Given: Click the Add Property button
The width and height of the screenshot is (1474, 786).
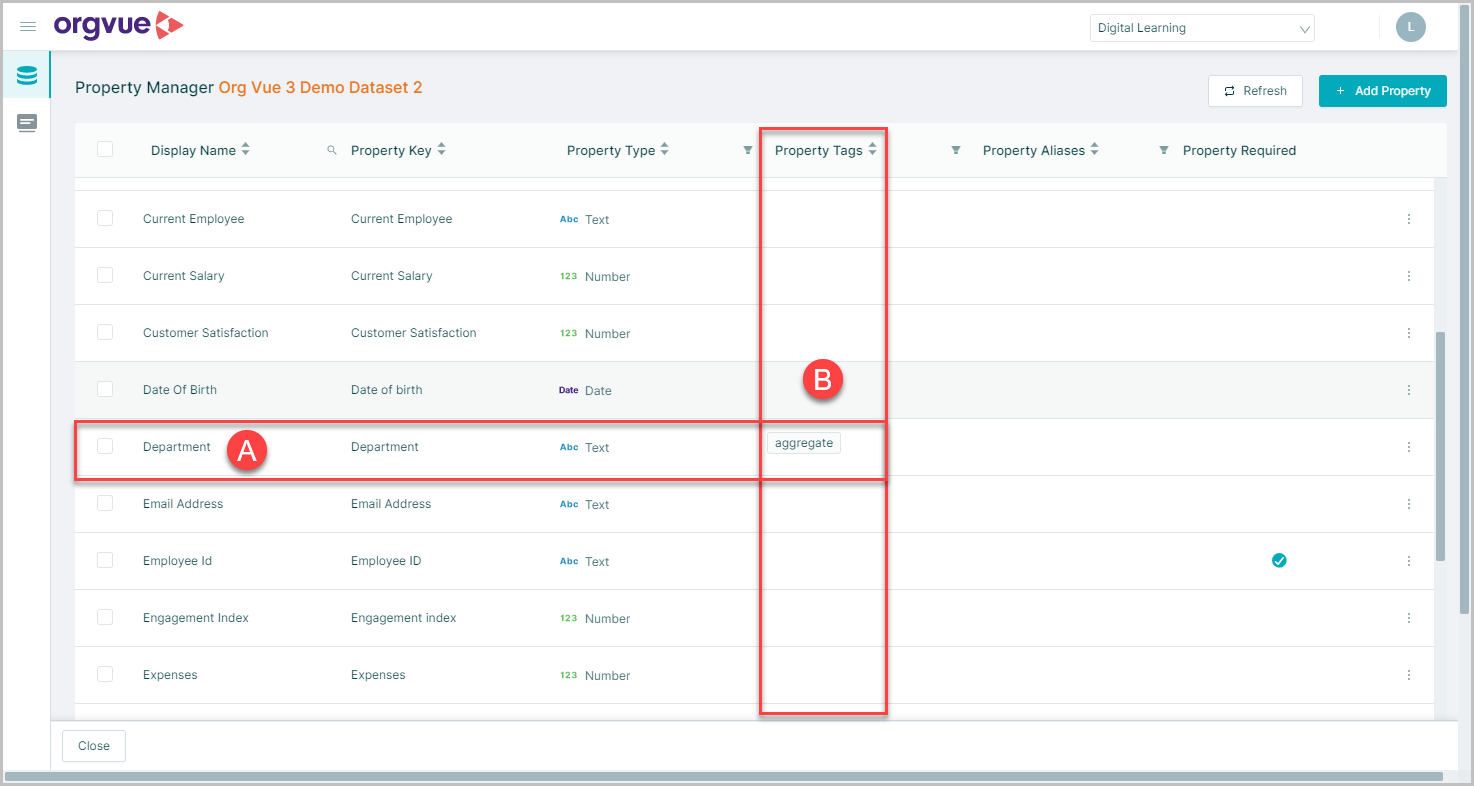Looking at the screenshot, I should pos(1382,91).
